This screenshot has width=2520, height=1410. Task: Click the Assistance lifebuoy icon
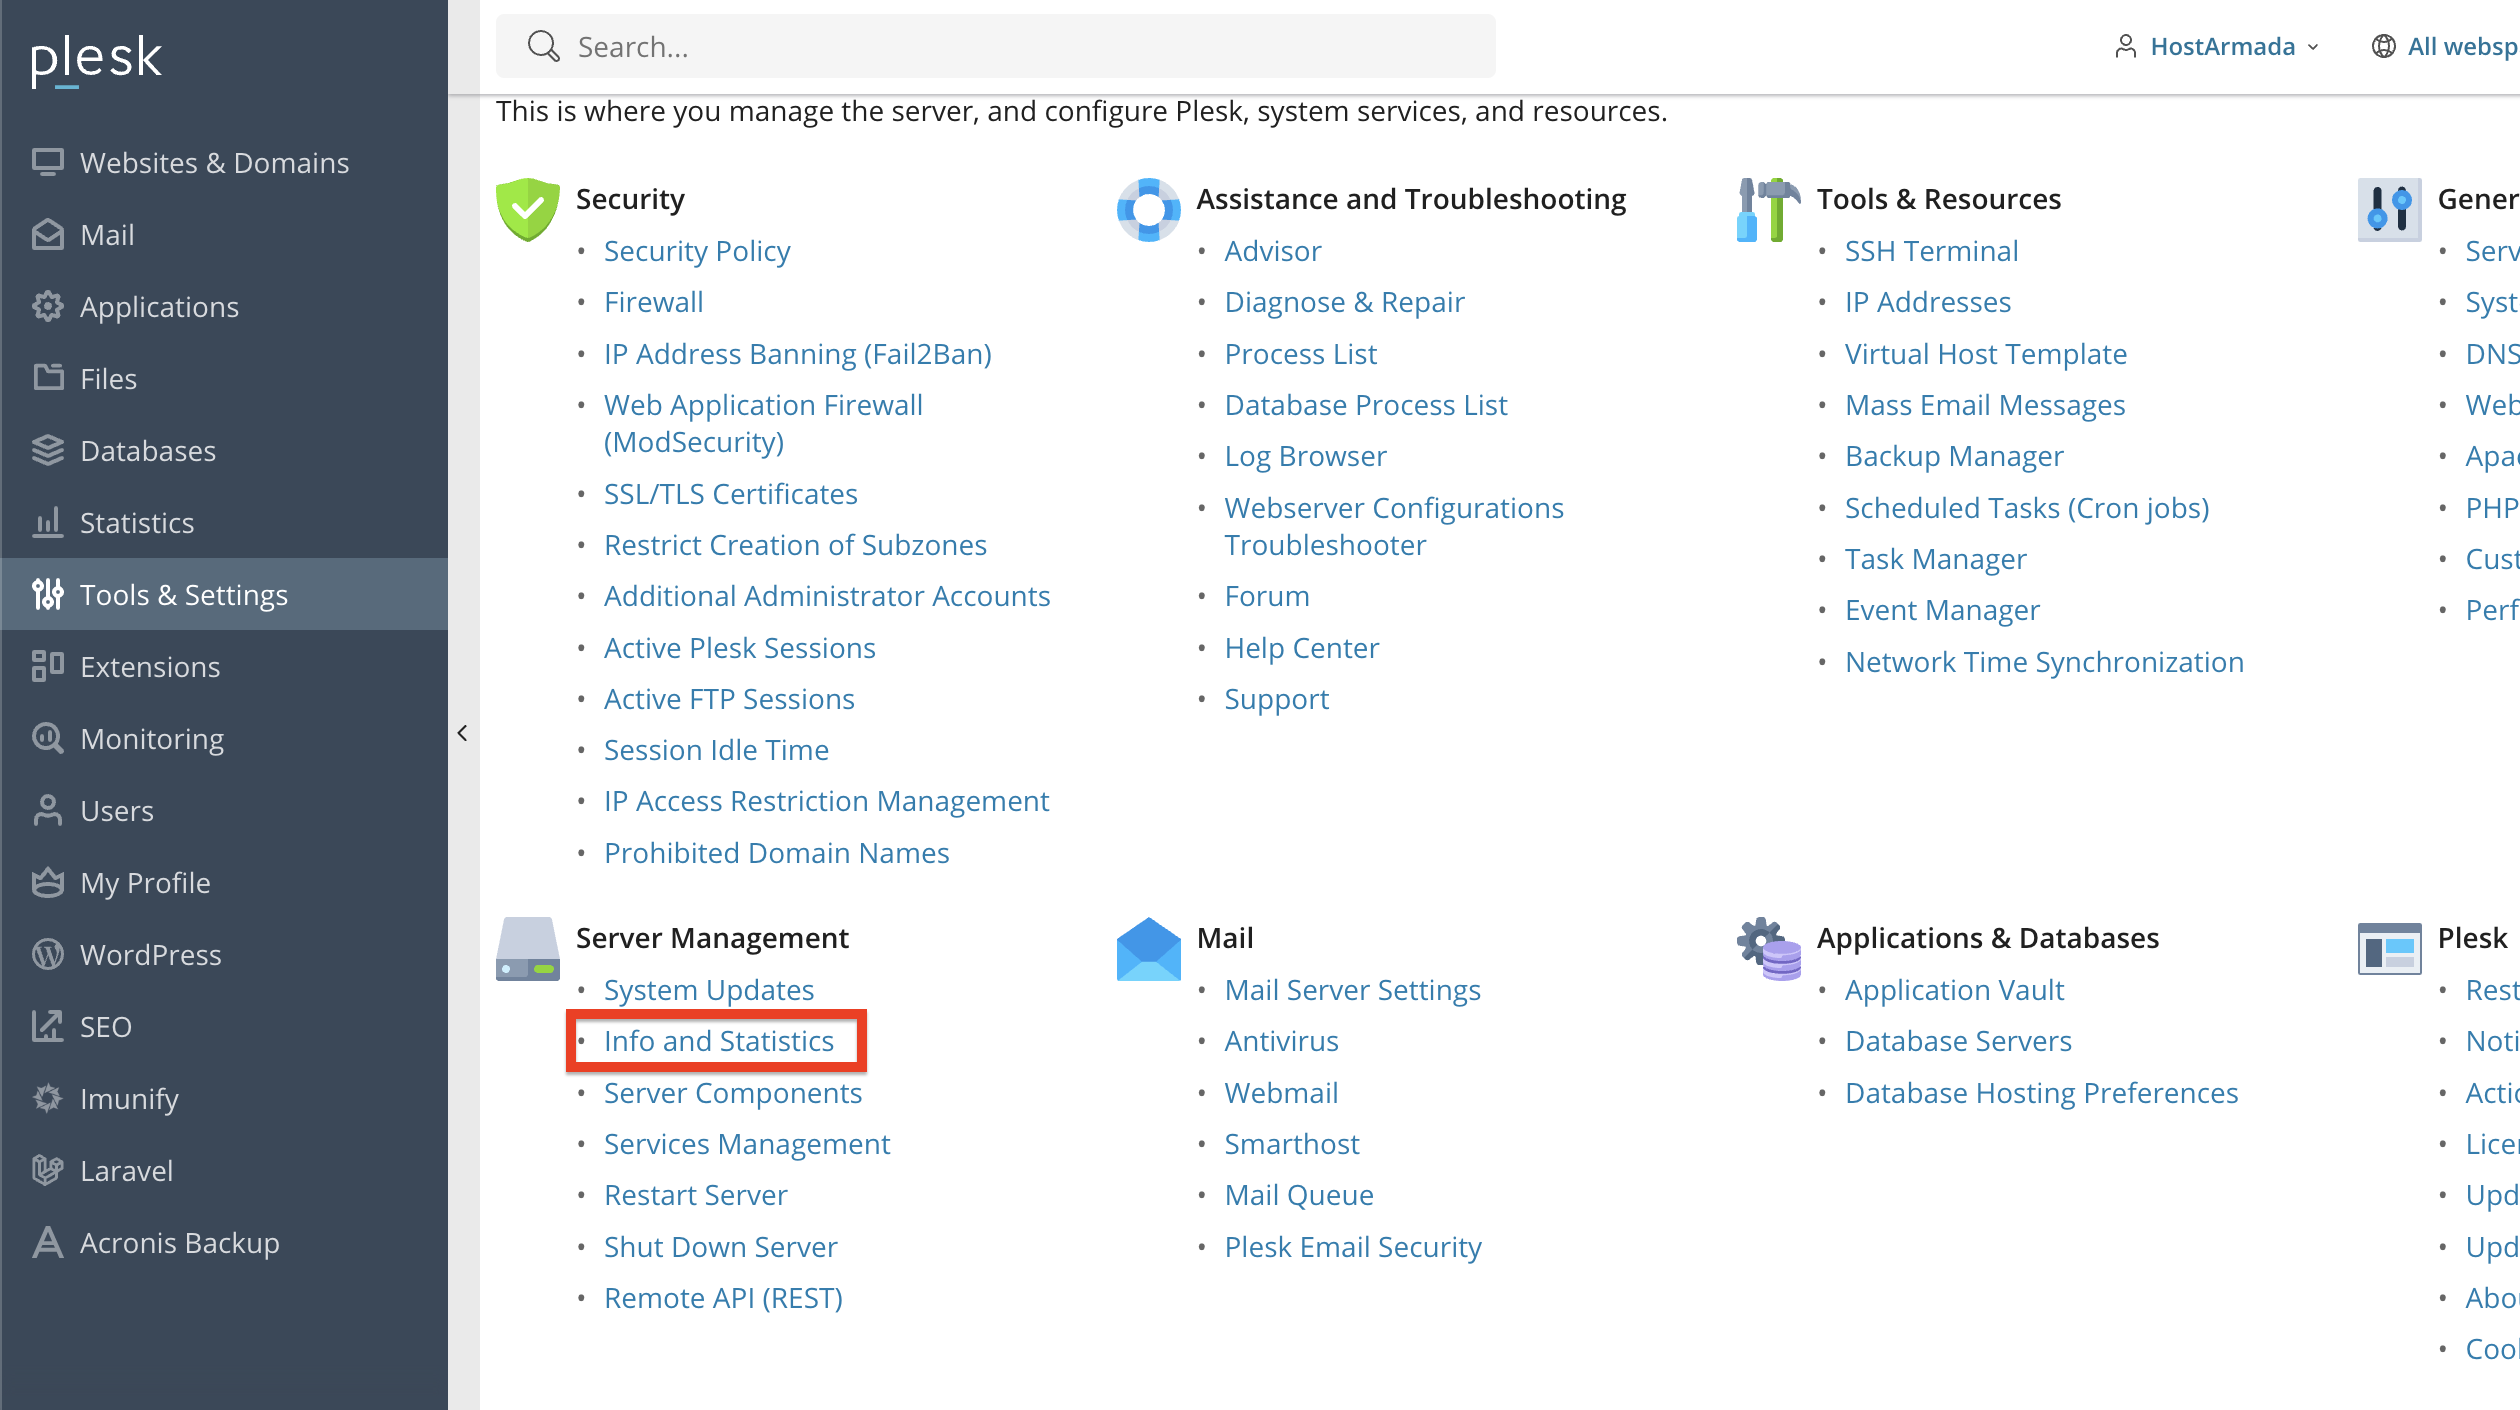1148,209
